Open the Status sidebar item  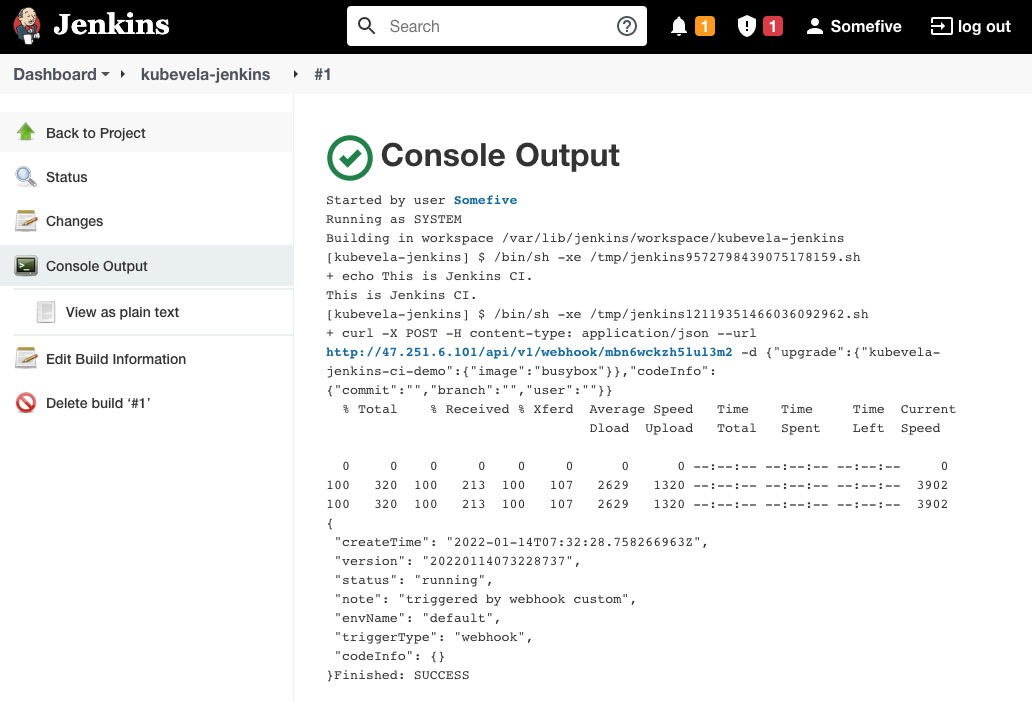coord(67,177)
